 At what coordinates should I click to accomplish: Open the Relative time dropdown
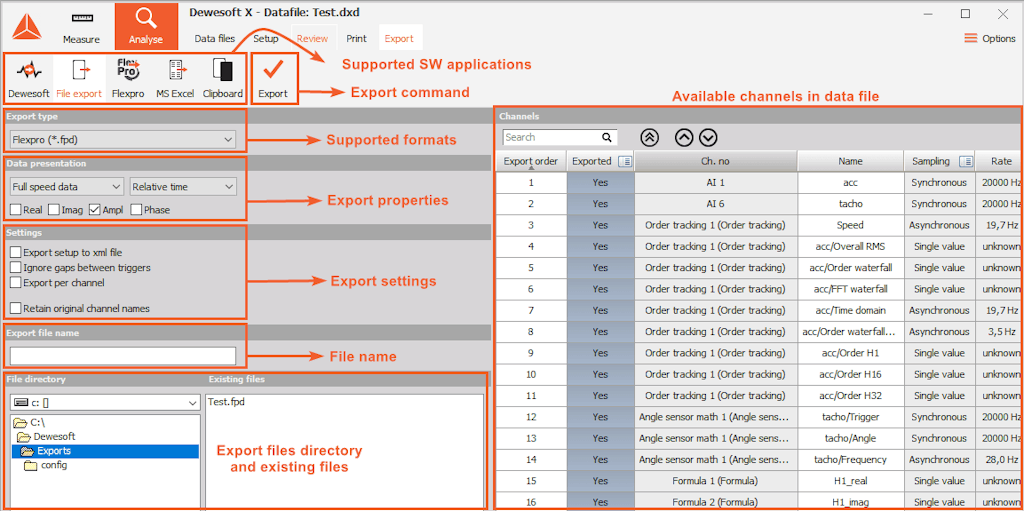(x=183, y=187)
